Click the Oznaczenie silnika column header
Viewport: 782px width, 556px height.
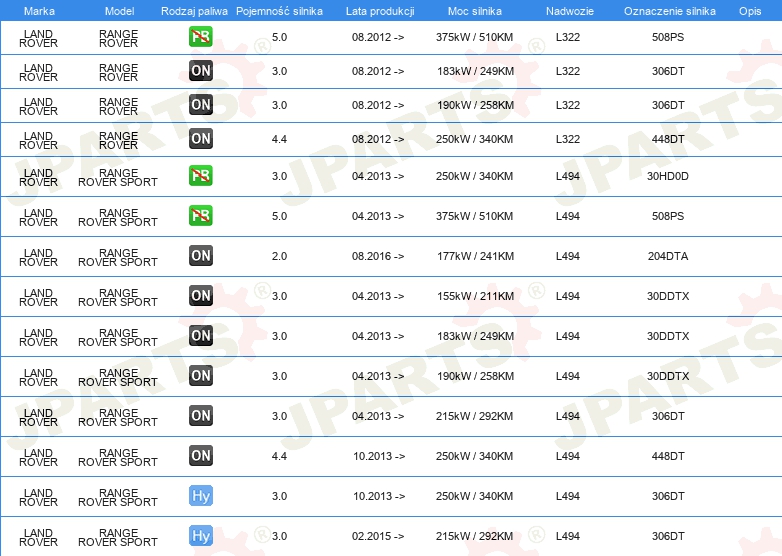670,11
